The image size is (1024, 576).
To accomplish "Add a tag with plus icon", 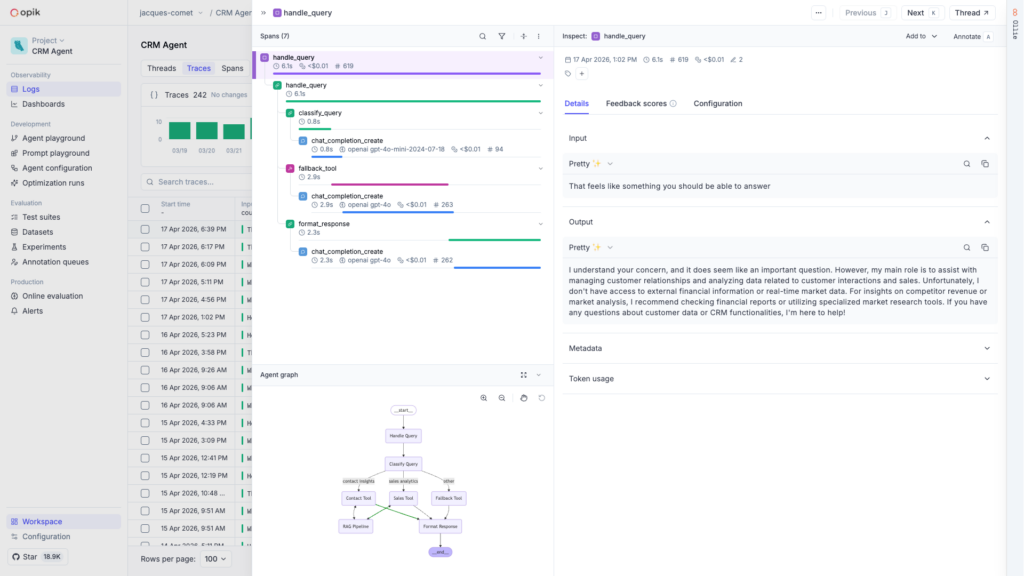I will click(x=582, y=73).
